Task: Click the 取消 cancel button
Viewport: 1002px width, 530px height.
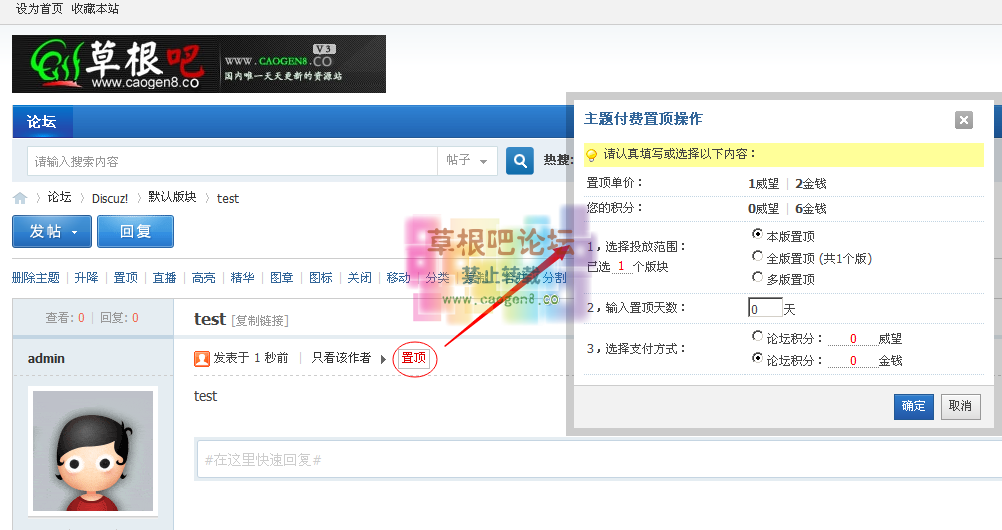Action: pyautogui.click(x=960, y=407)
